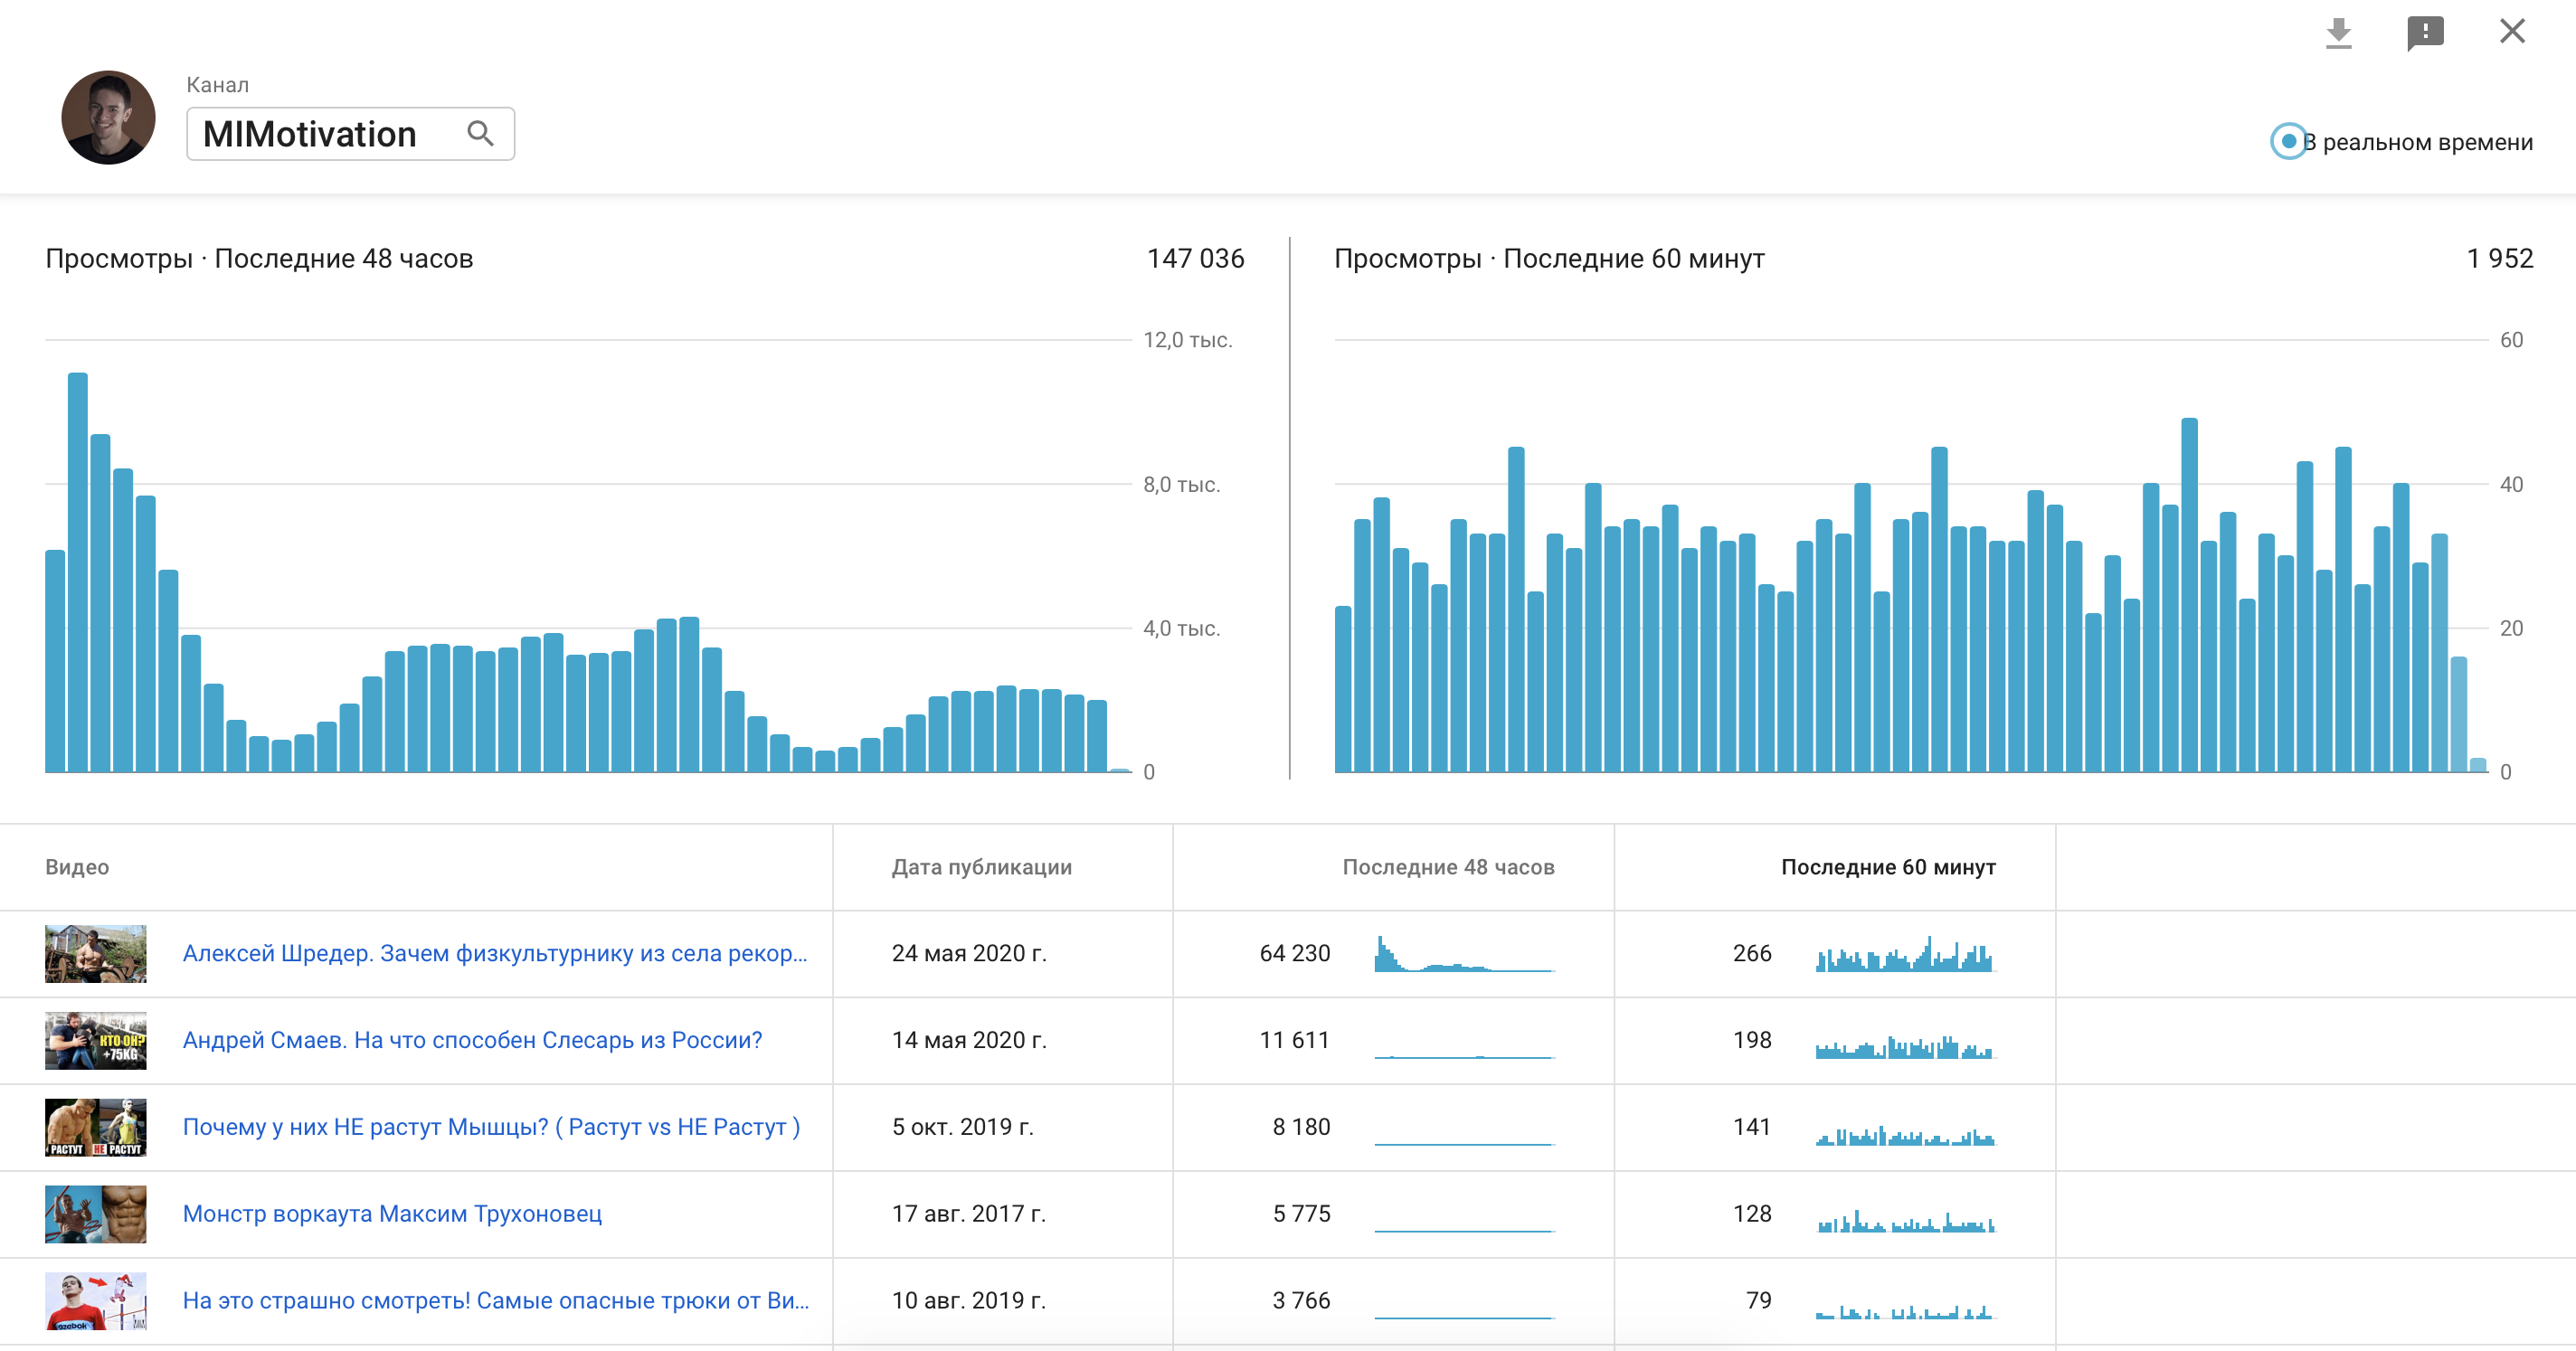Click the '266' 60-minute value
The height and width of the screenshot is (1351, 2576).
click(1752, 953)
